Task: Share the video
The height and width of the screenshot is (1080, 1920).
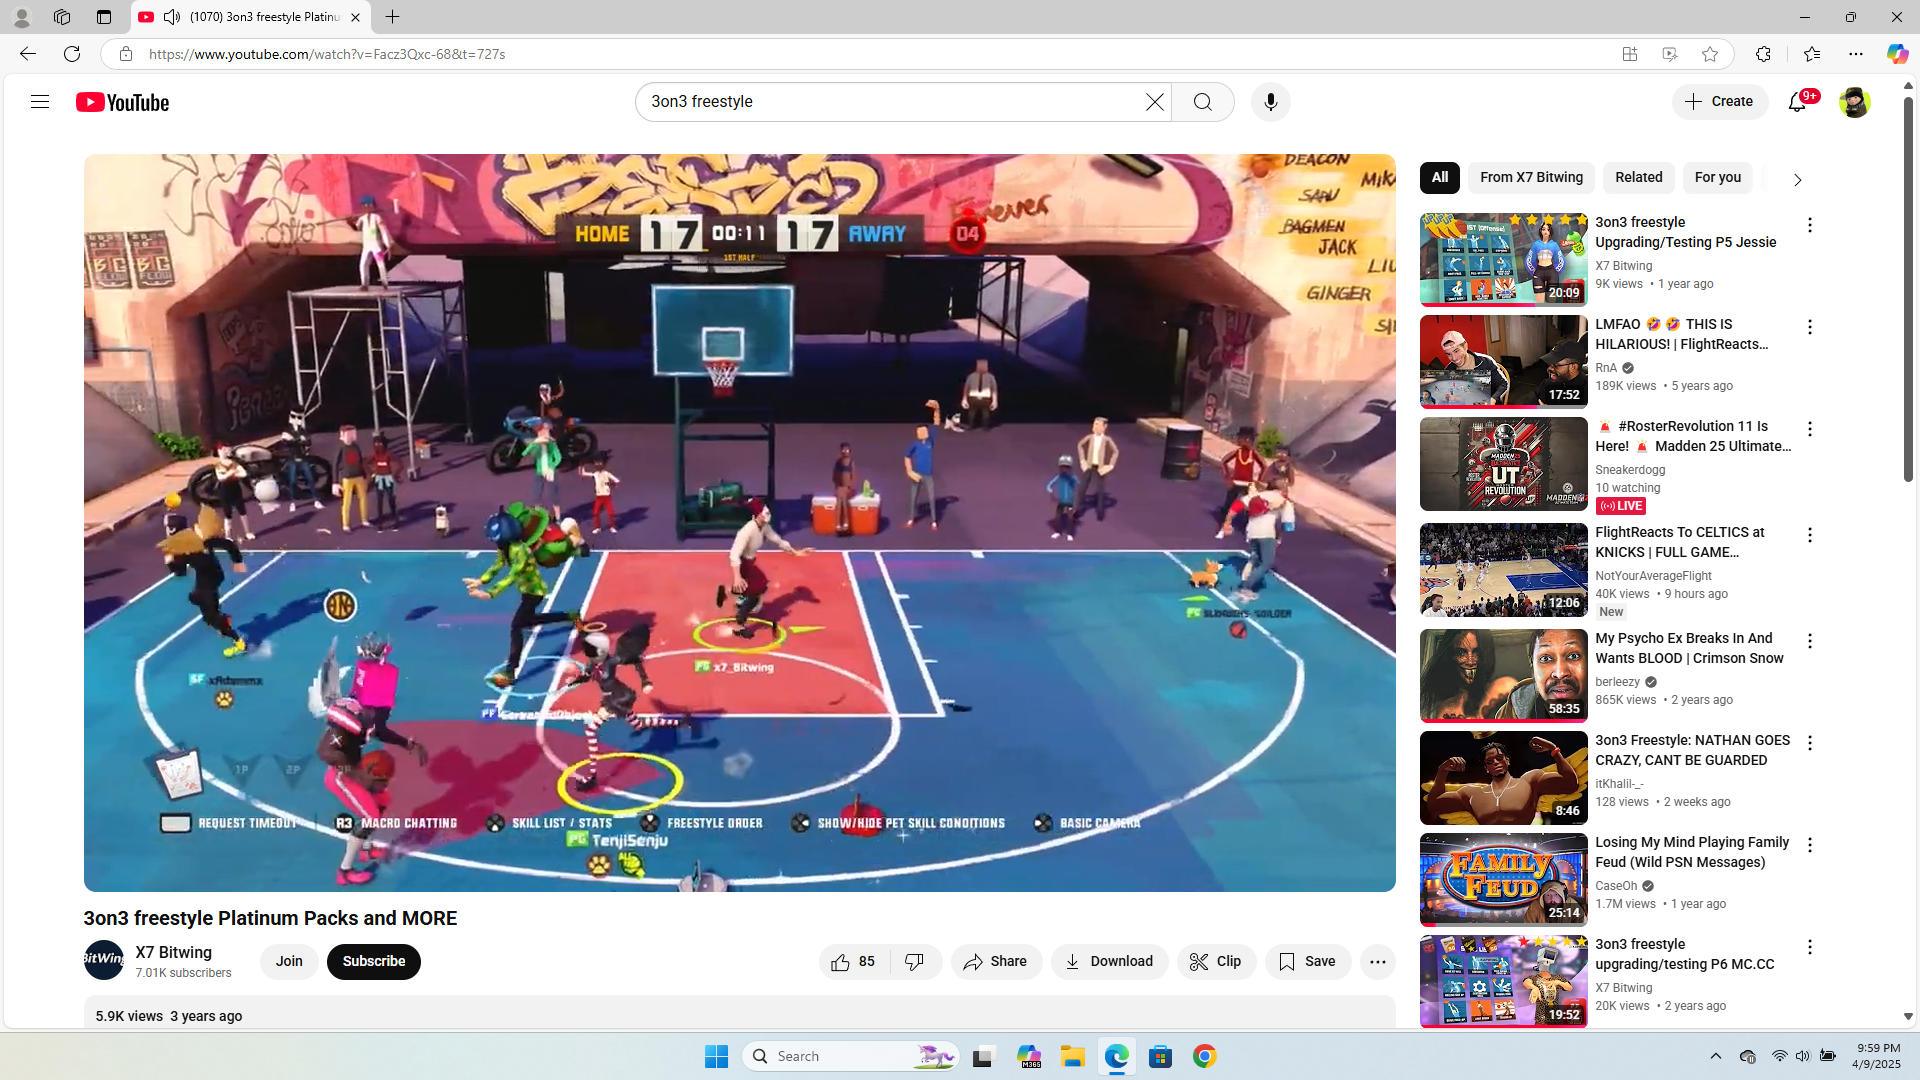Action: tap(996, 962)
